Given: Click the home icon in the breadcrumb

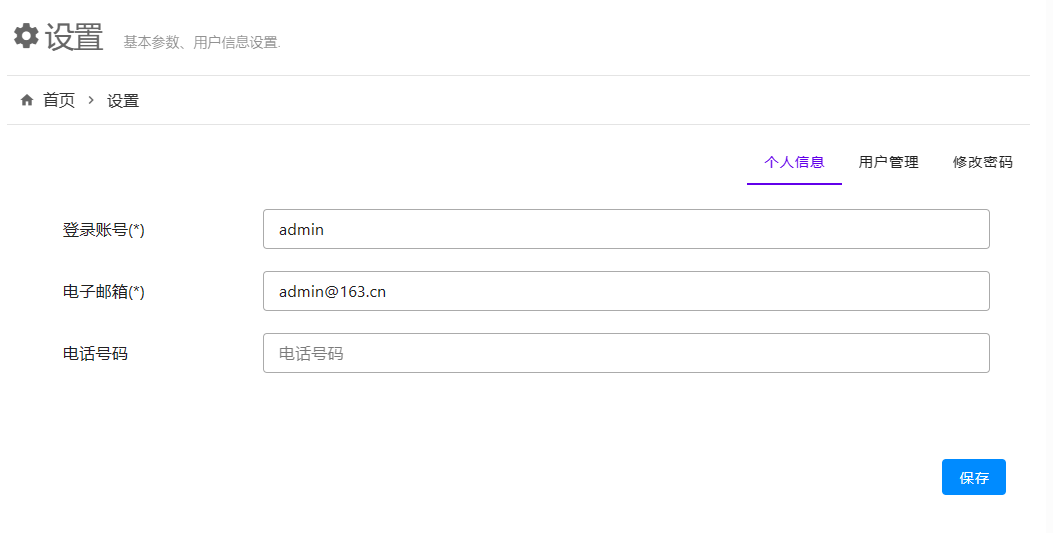Looking at the screenshot, I should point(27,100).
